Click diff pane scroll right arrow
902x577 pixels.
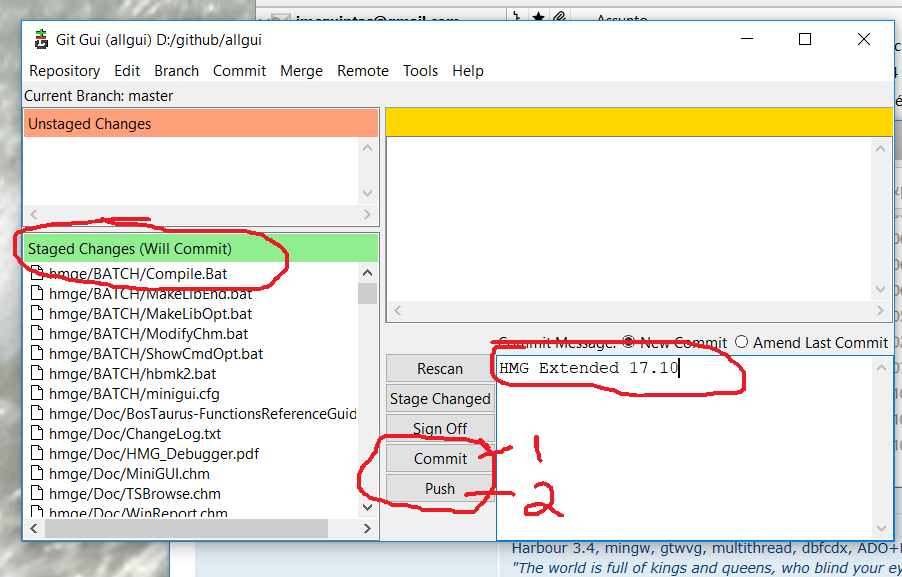(880, 311)
